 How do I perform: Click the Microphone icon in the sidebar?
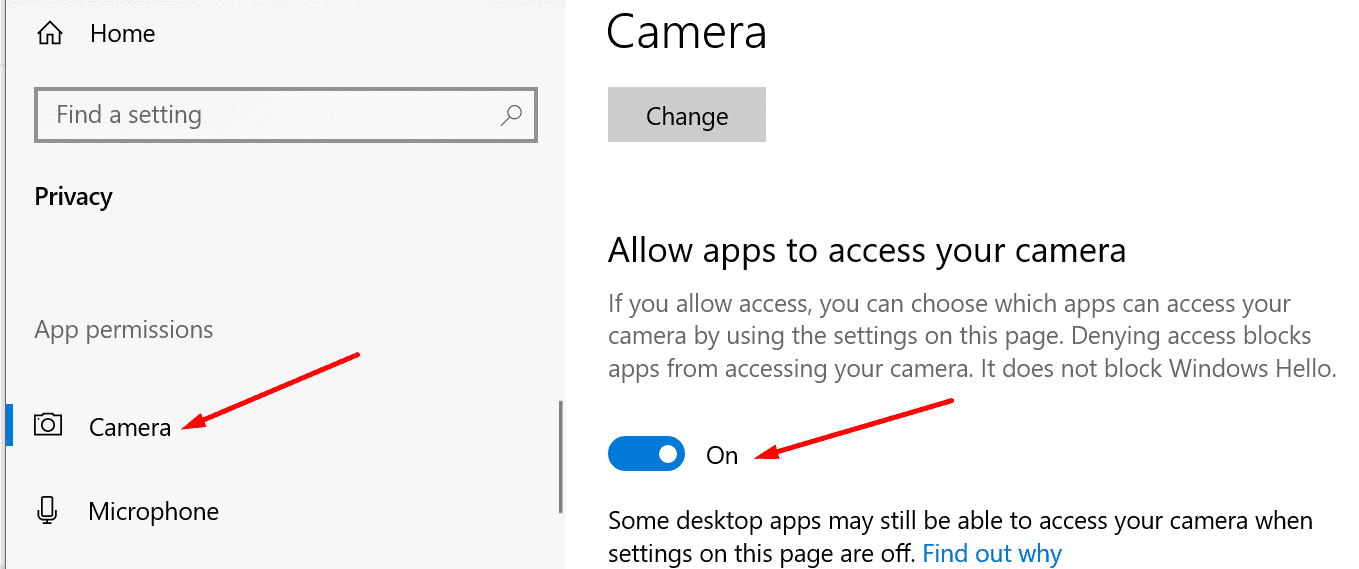[x=47, y=511]
